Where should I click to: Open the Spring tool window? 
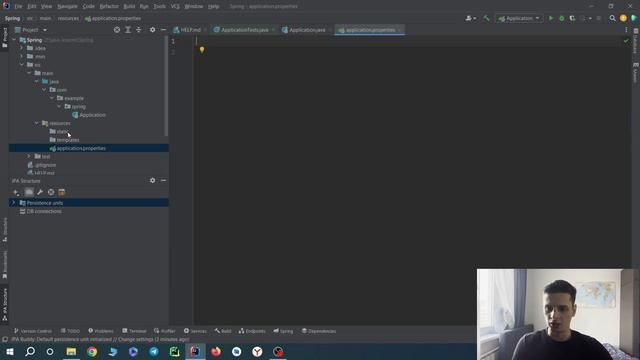283,331
